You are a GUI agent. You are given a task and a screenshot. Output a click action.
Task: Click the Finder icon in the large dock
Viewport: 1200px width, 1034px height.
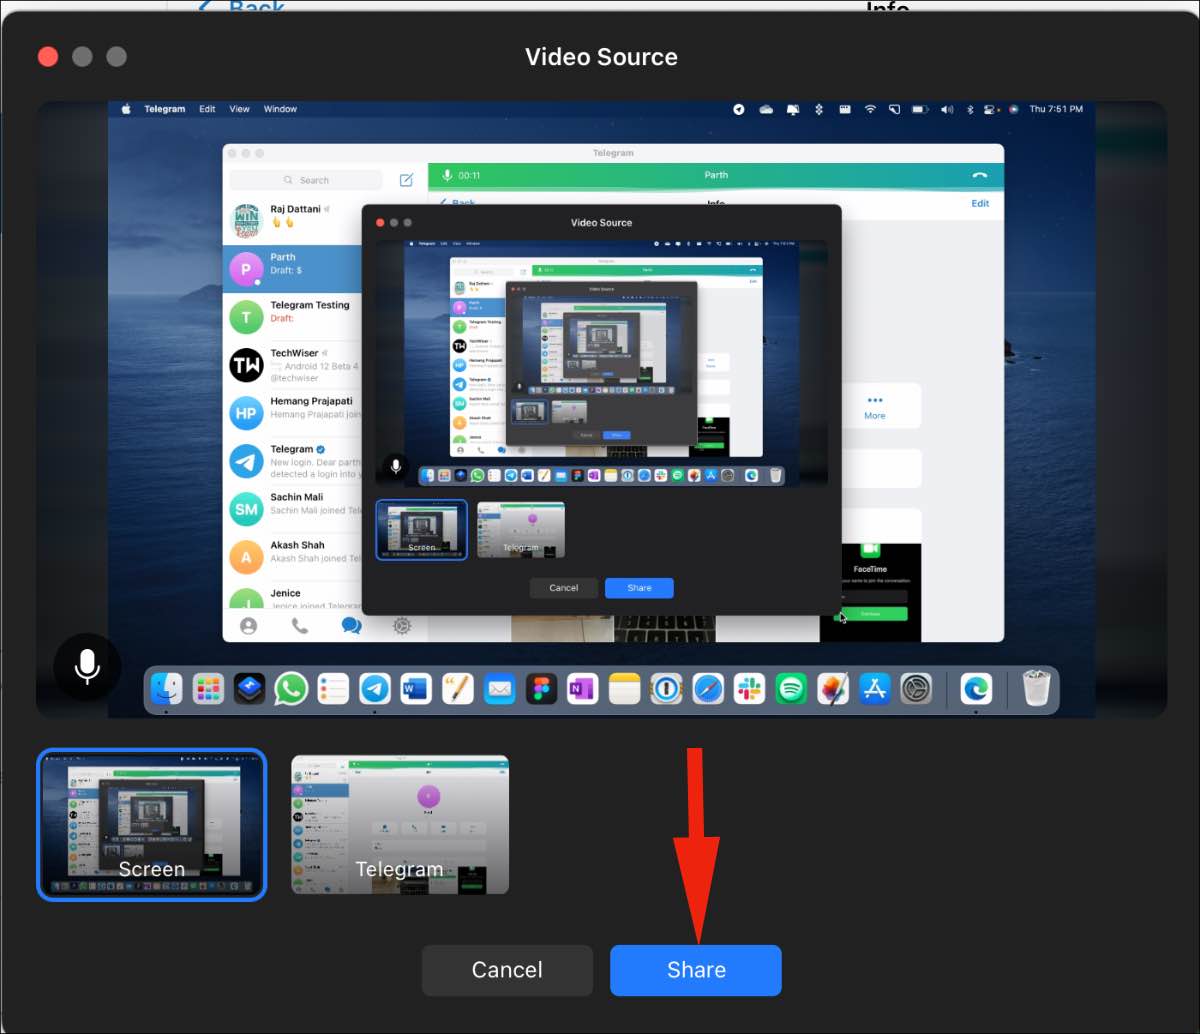166,688
